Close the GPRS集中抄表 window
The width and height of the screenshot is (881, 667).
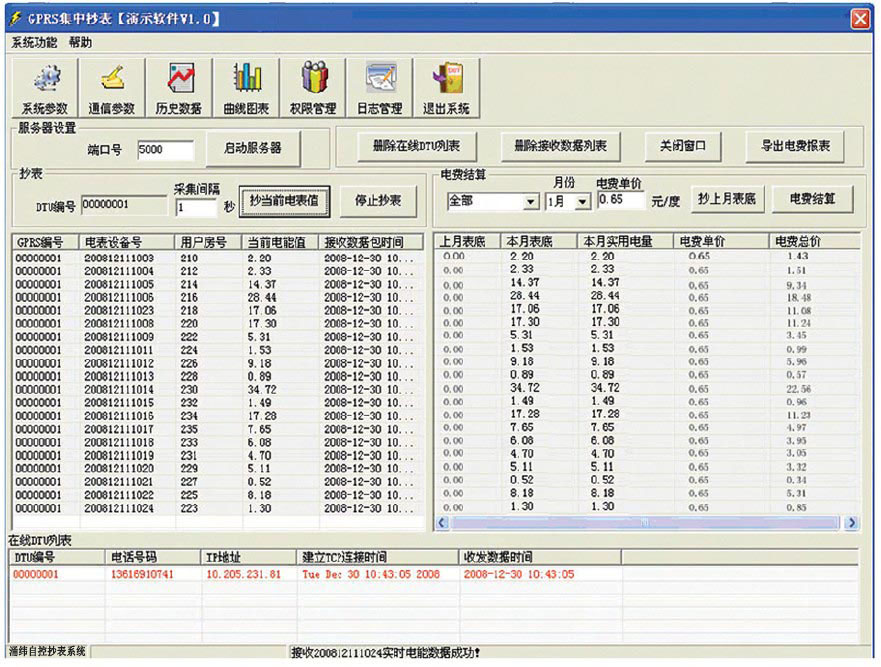(860, 19)
